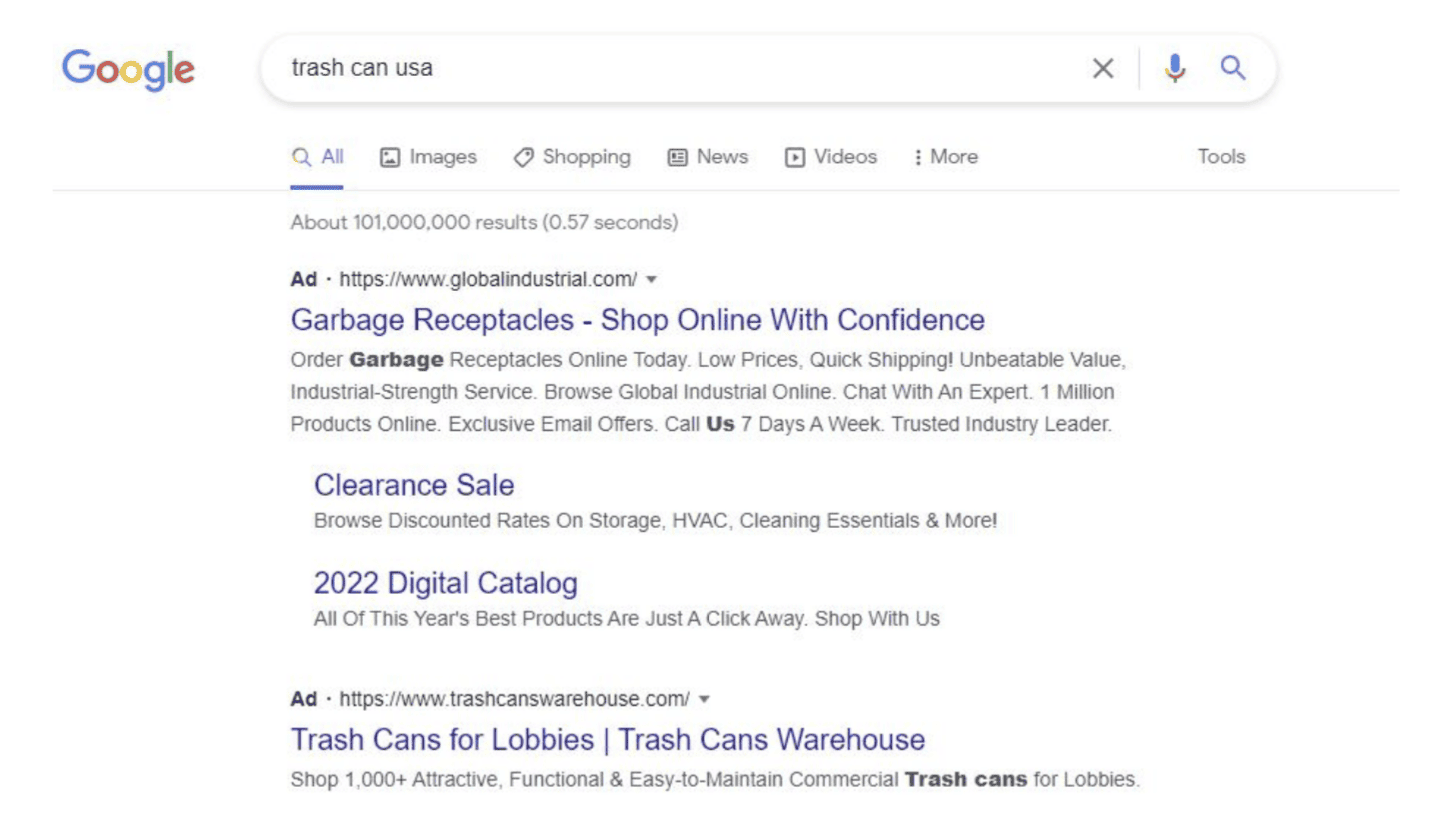Open 'Trash Cans for Lobbies | Trash Cans Warehouse'

(607, 740)
